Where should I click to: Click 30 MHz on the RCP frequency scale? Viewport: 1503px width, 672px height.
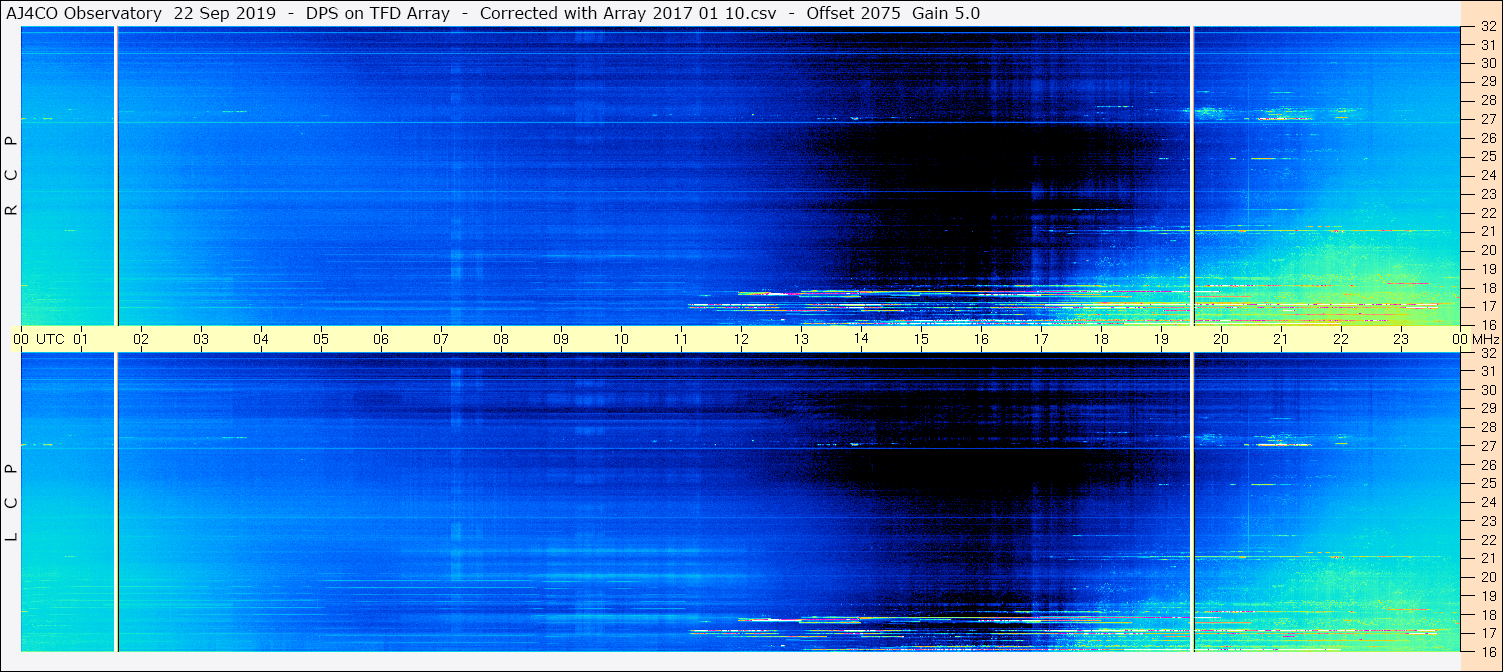click(1487, 64)
